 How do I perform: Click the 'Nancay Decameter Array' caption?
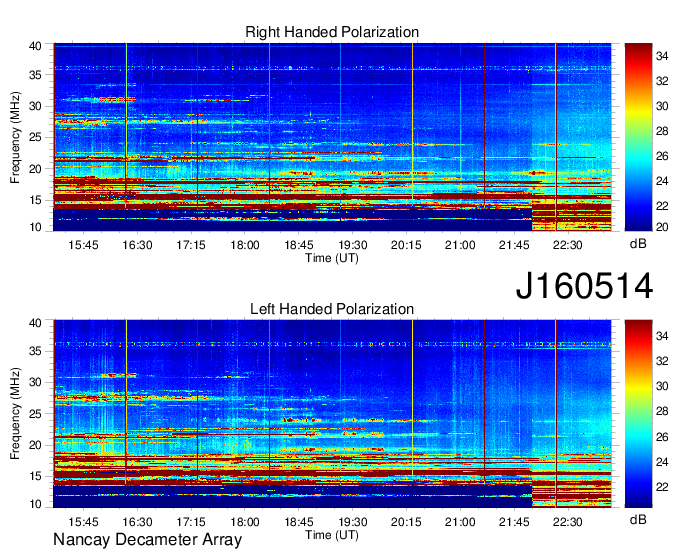(147, 539)
